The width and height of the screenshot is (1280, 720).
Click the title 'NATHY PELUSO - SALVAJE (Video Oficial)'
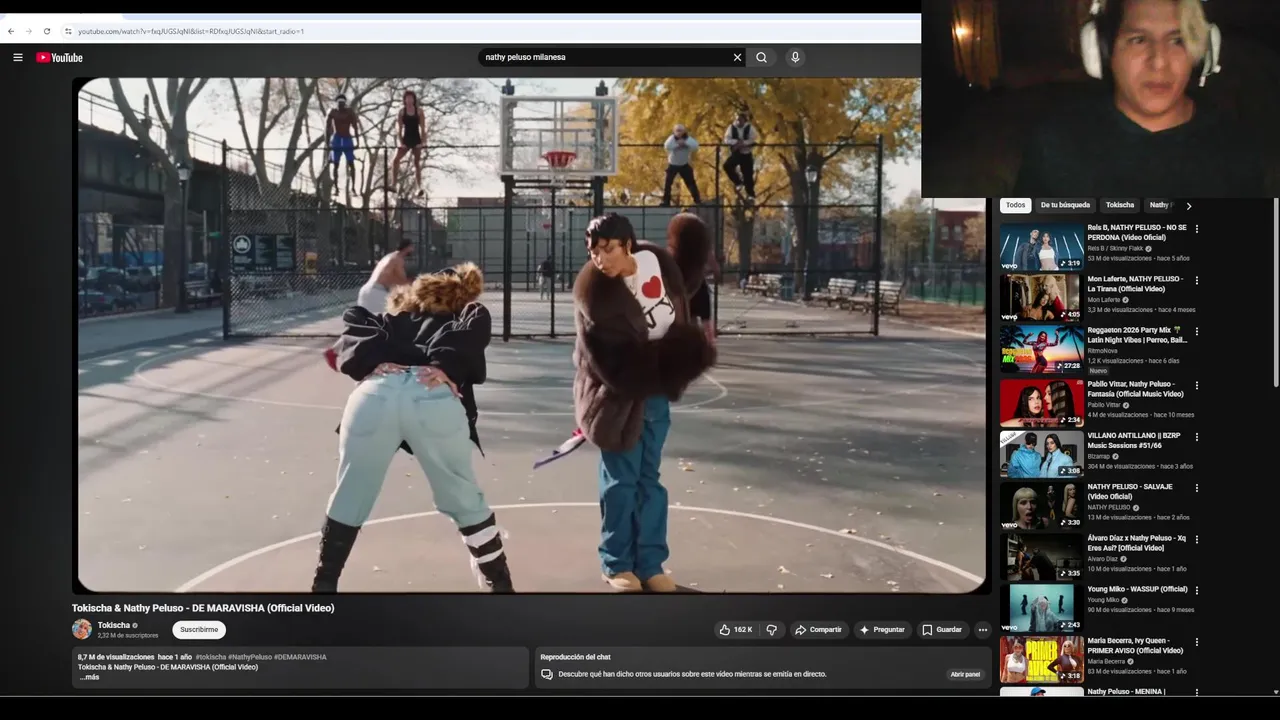click(1130, 491)
